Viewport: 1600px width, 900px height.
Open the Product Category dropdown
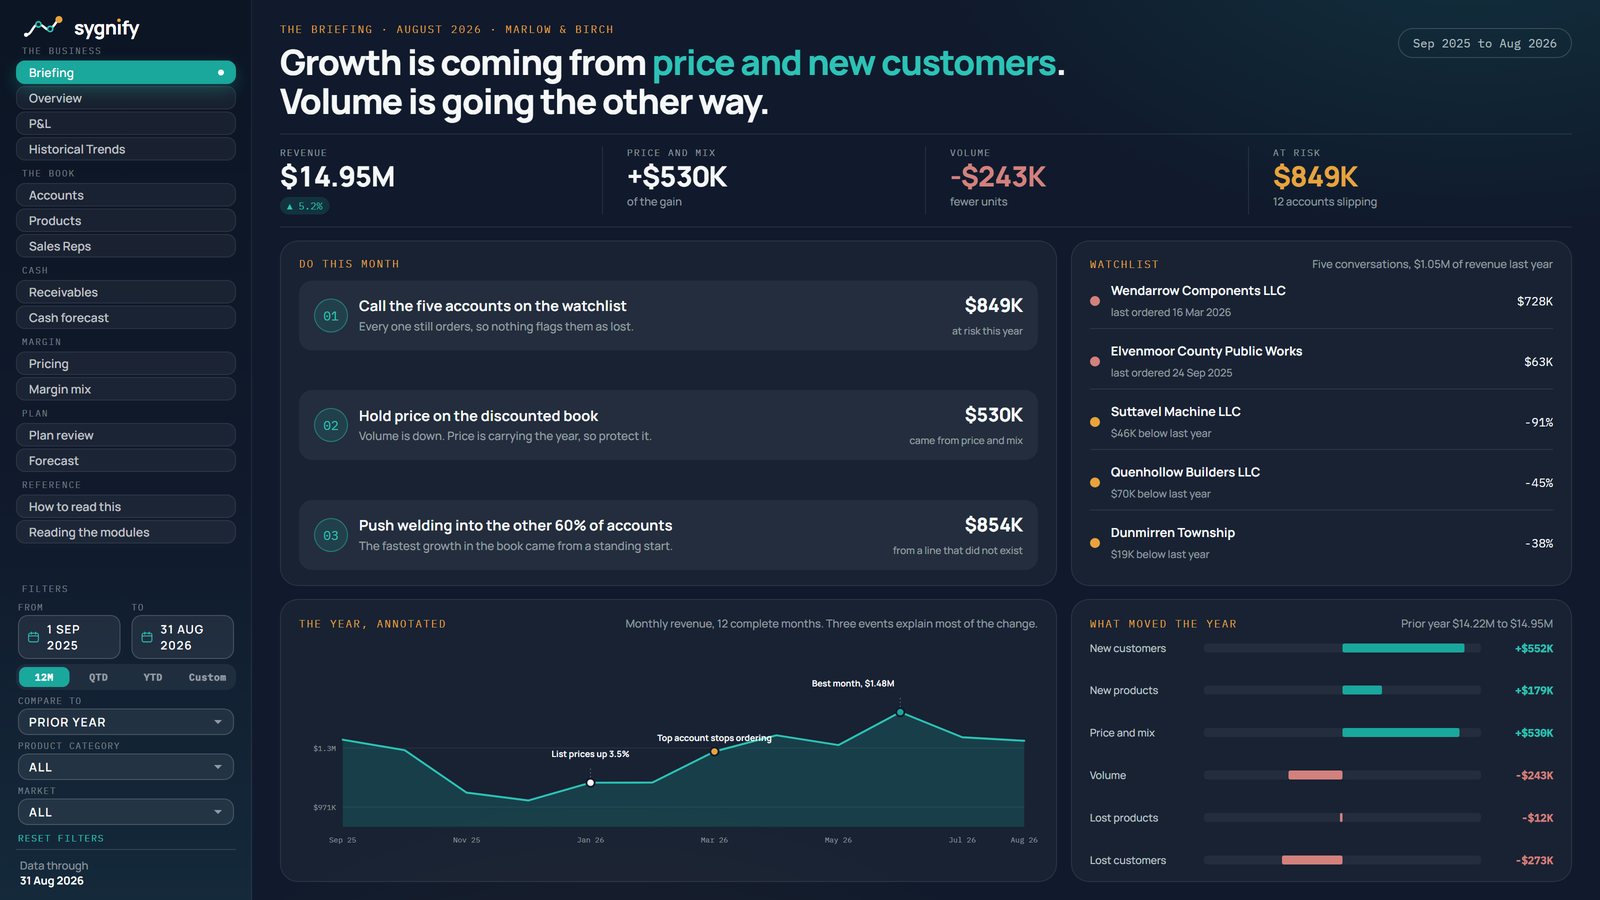[126, 767]
